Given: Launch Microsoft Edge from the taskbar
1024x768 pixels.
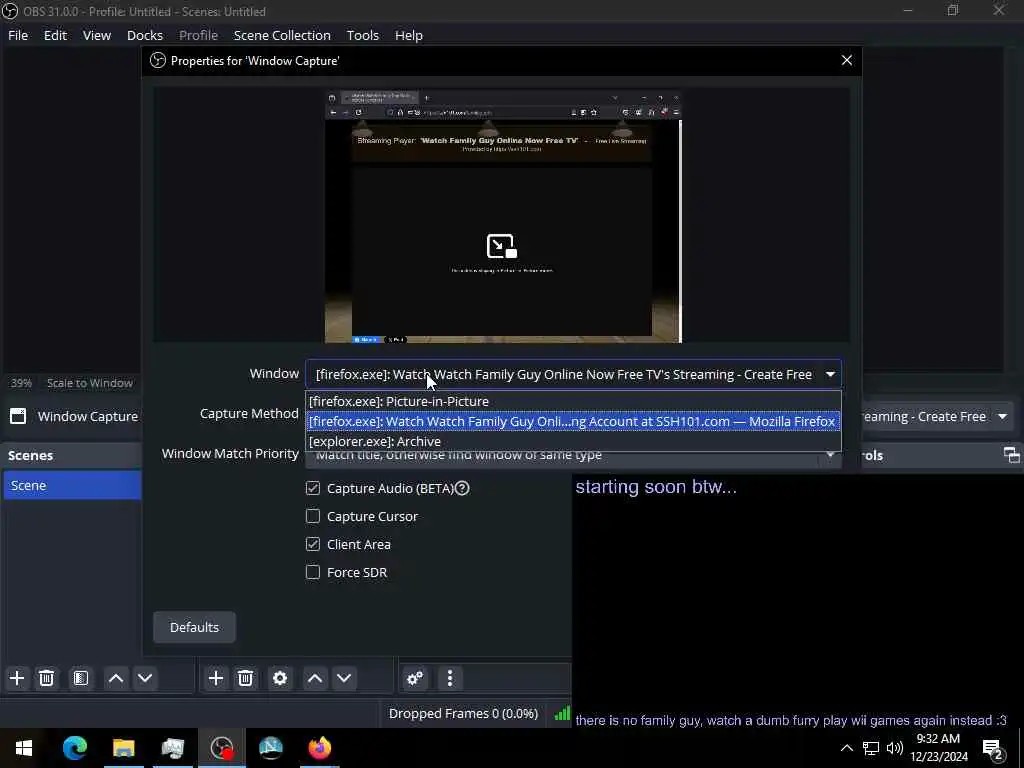Looking at the screenshot, I should 74,748.
